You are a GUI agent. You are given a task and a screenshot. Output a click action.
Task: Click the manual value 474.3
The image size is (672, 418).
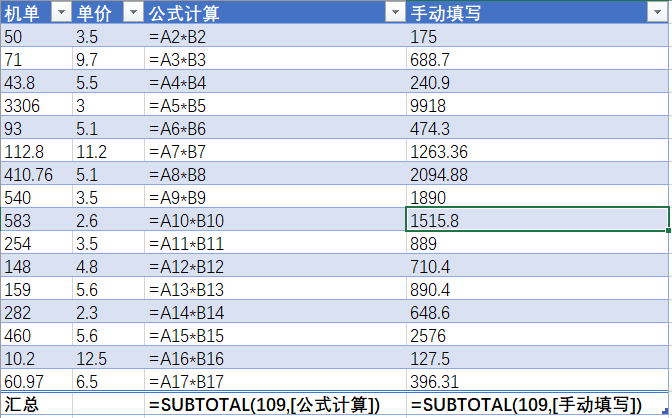[537, 128]
